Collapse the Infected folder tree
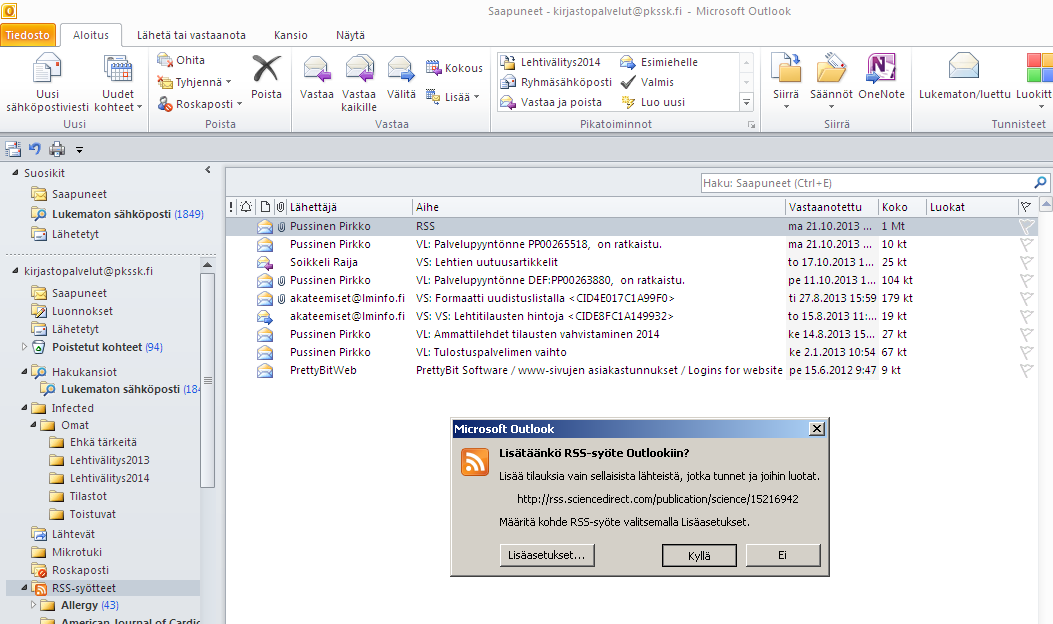 click(24, 408)
